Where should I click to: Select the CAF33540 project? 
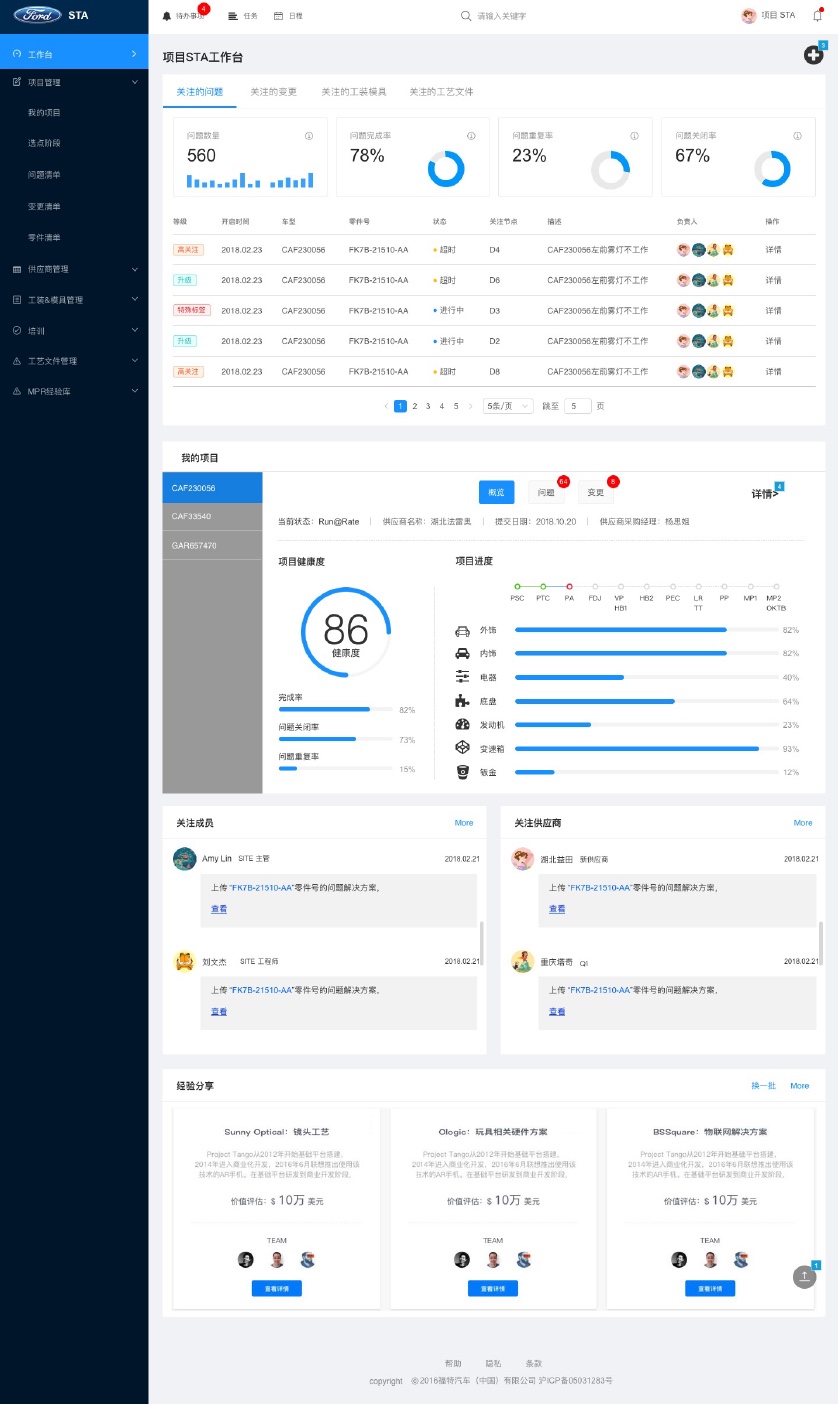(212, 517)
